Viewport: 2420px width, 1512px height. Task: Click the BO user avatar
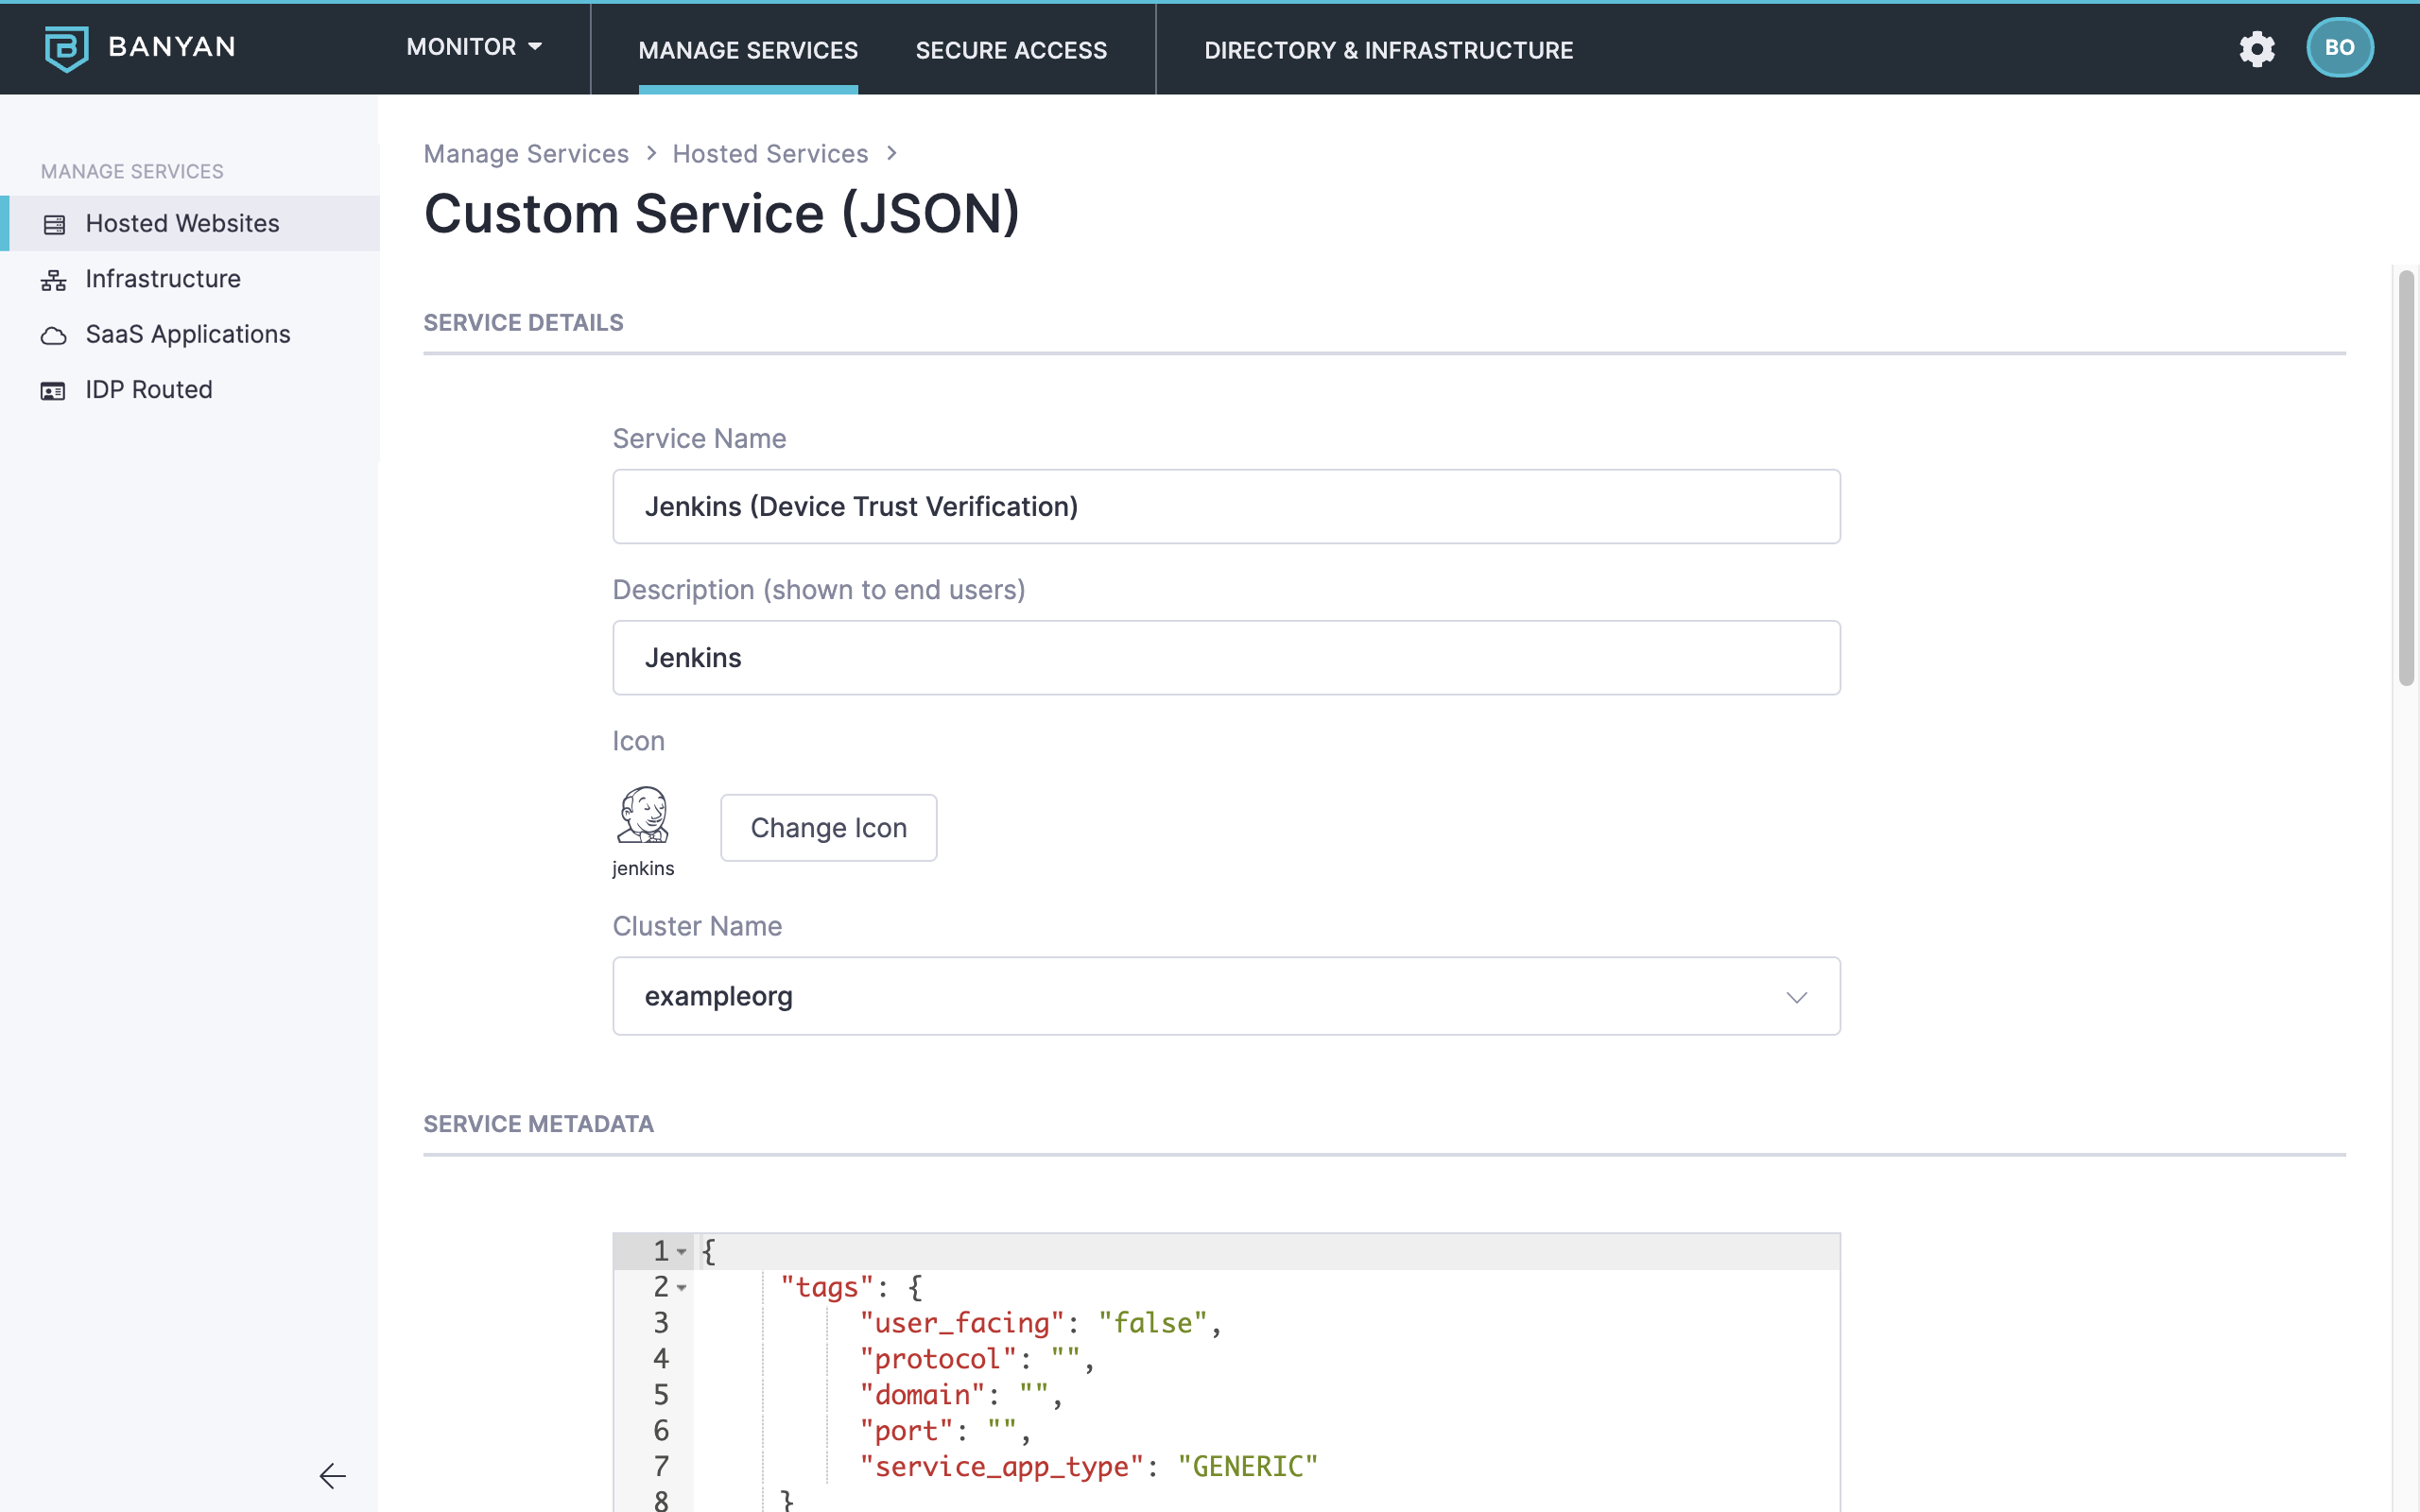click(x=2338, y=48)
